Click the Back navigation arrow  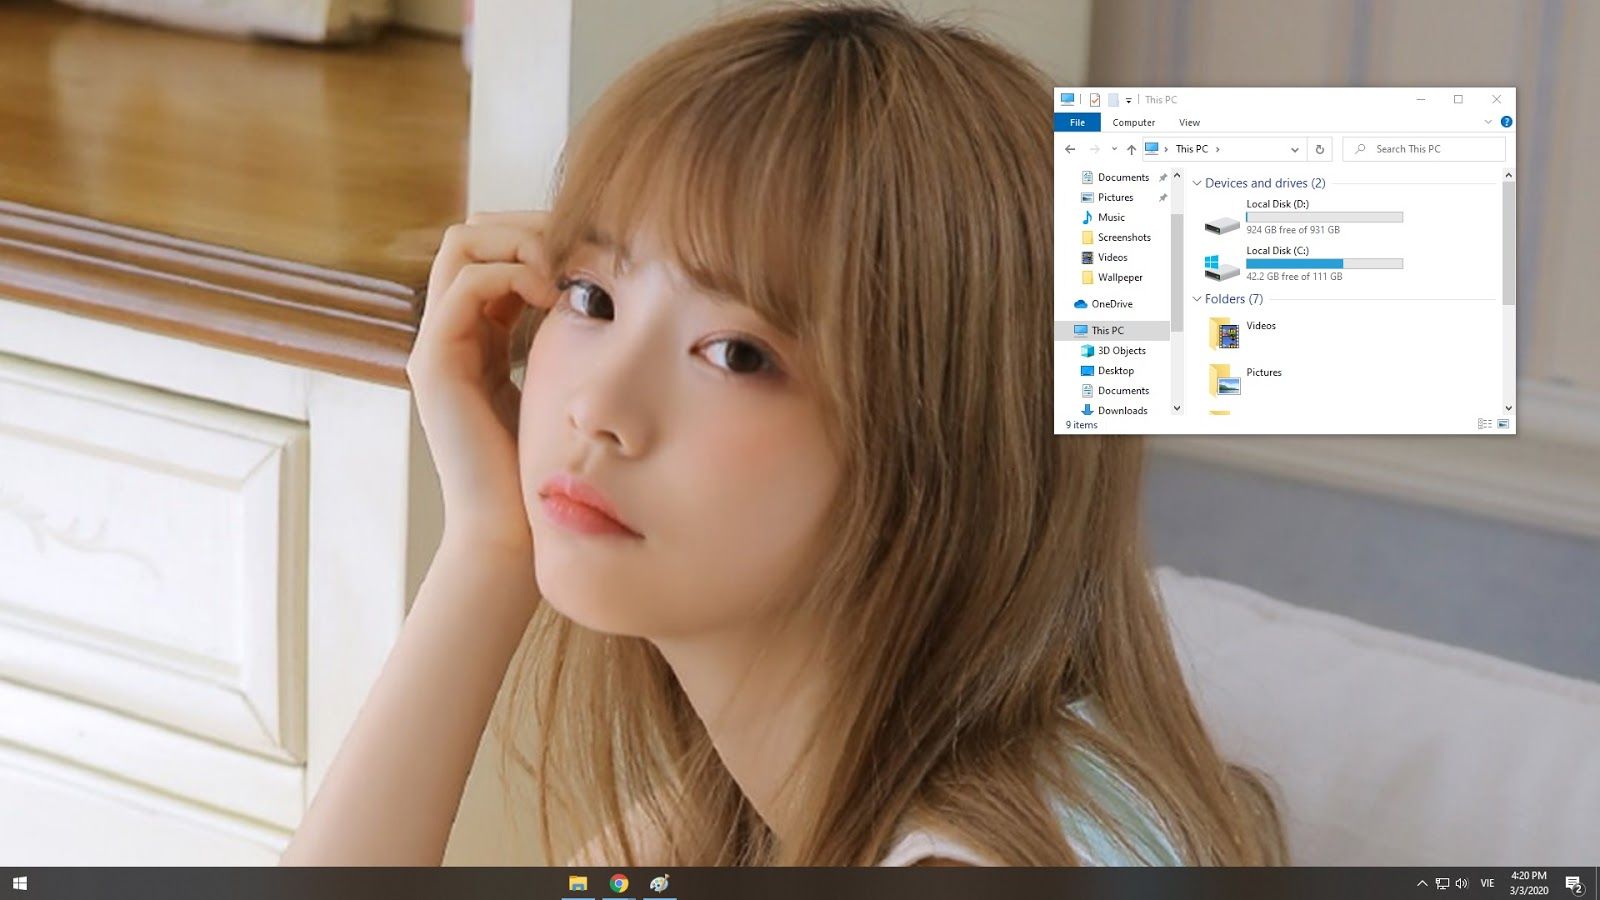click(x=1070, y=149)
